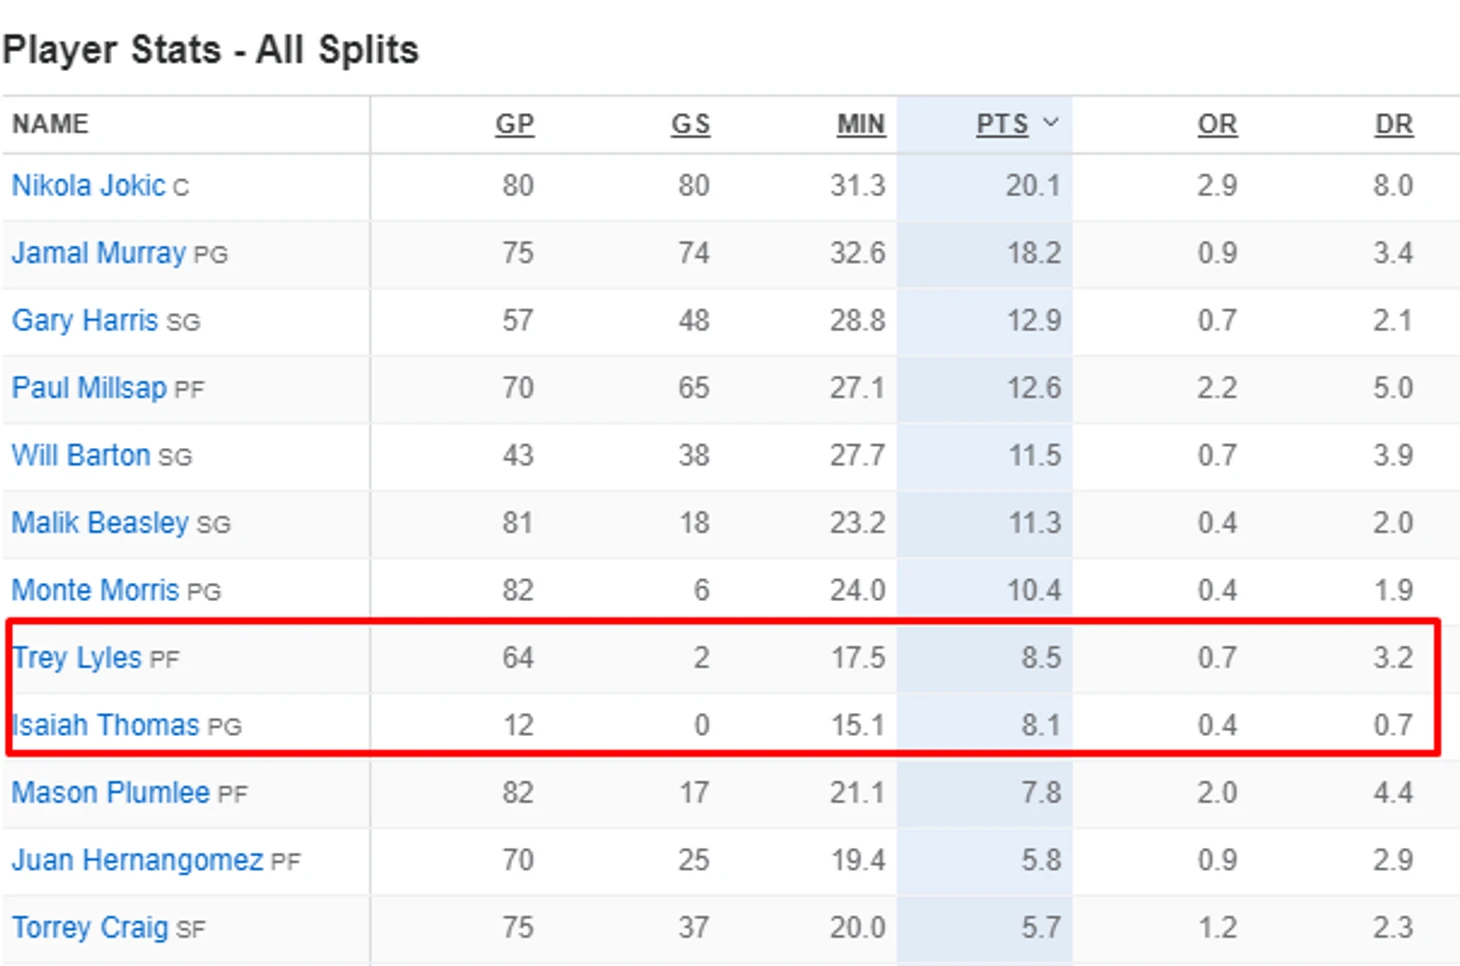
Task: Open Torrey Craig player page
Action: (90, 928)
